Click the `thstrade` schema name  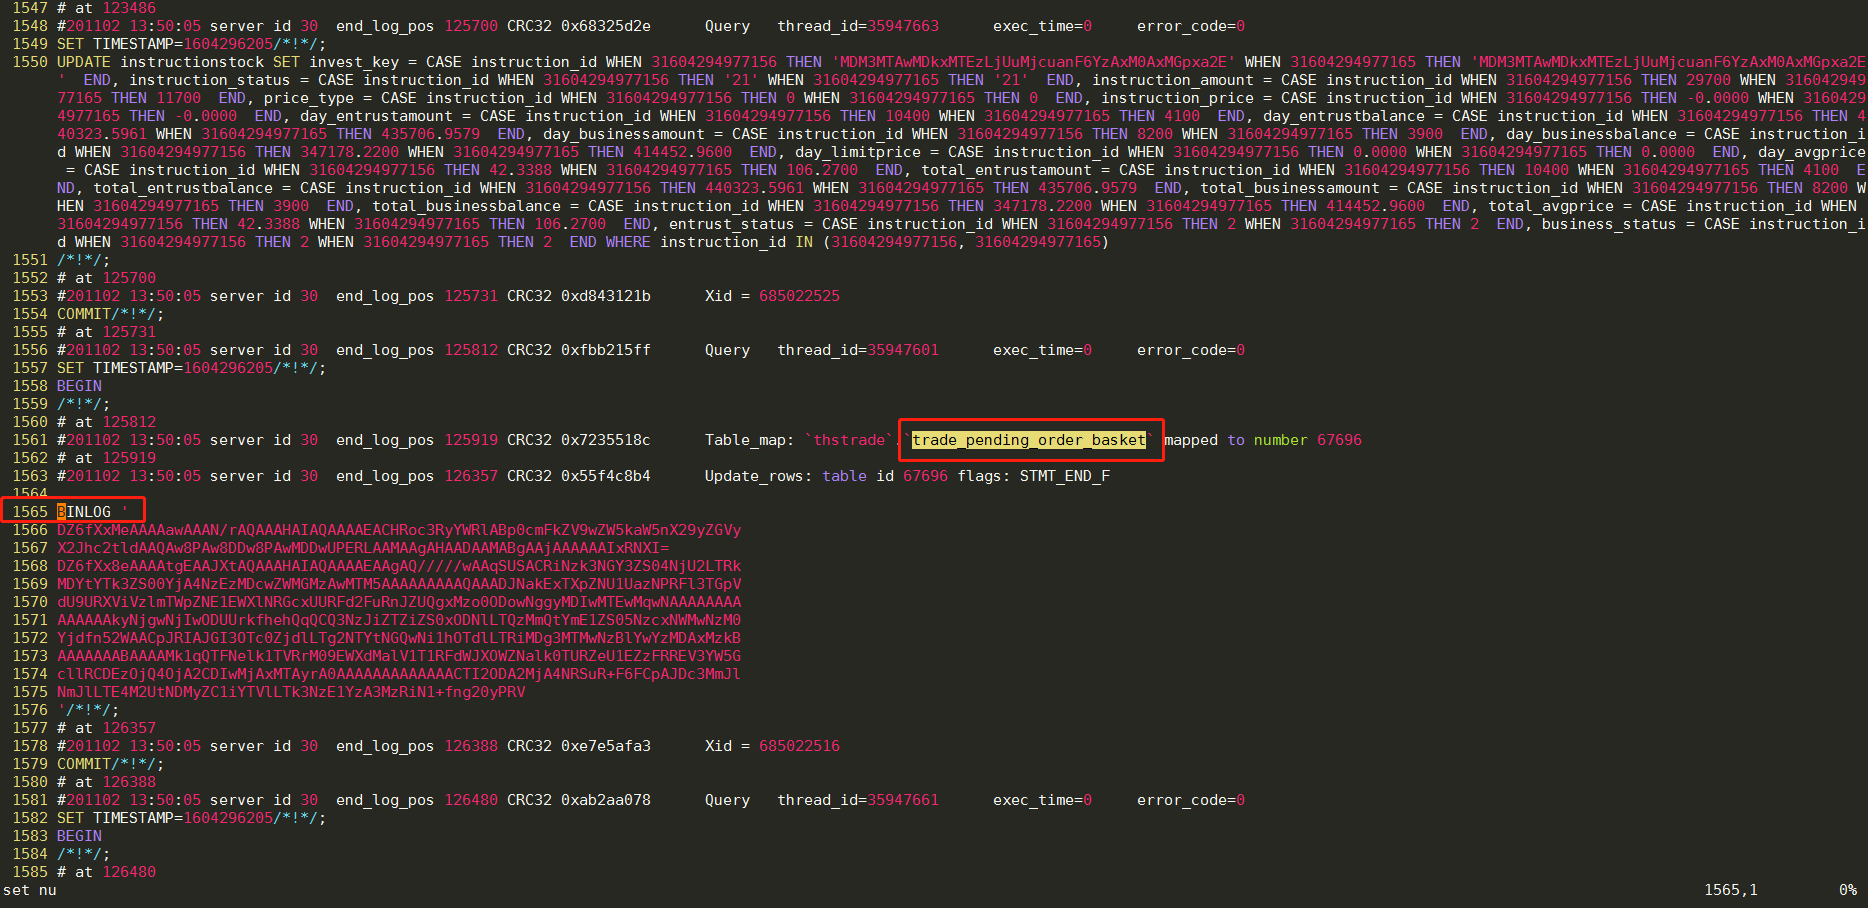849,440
